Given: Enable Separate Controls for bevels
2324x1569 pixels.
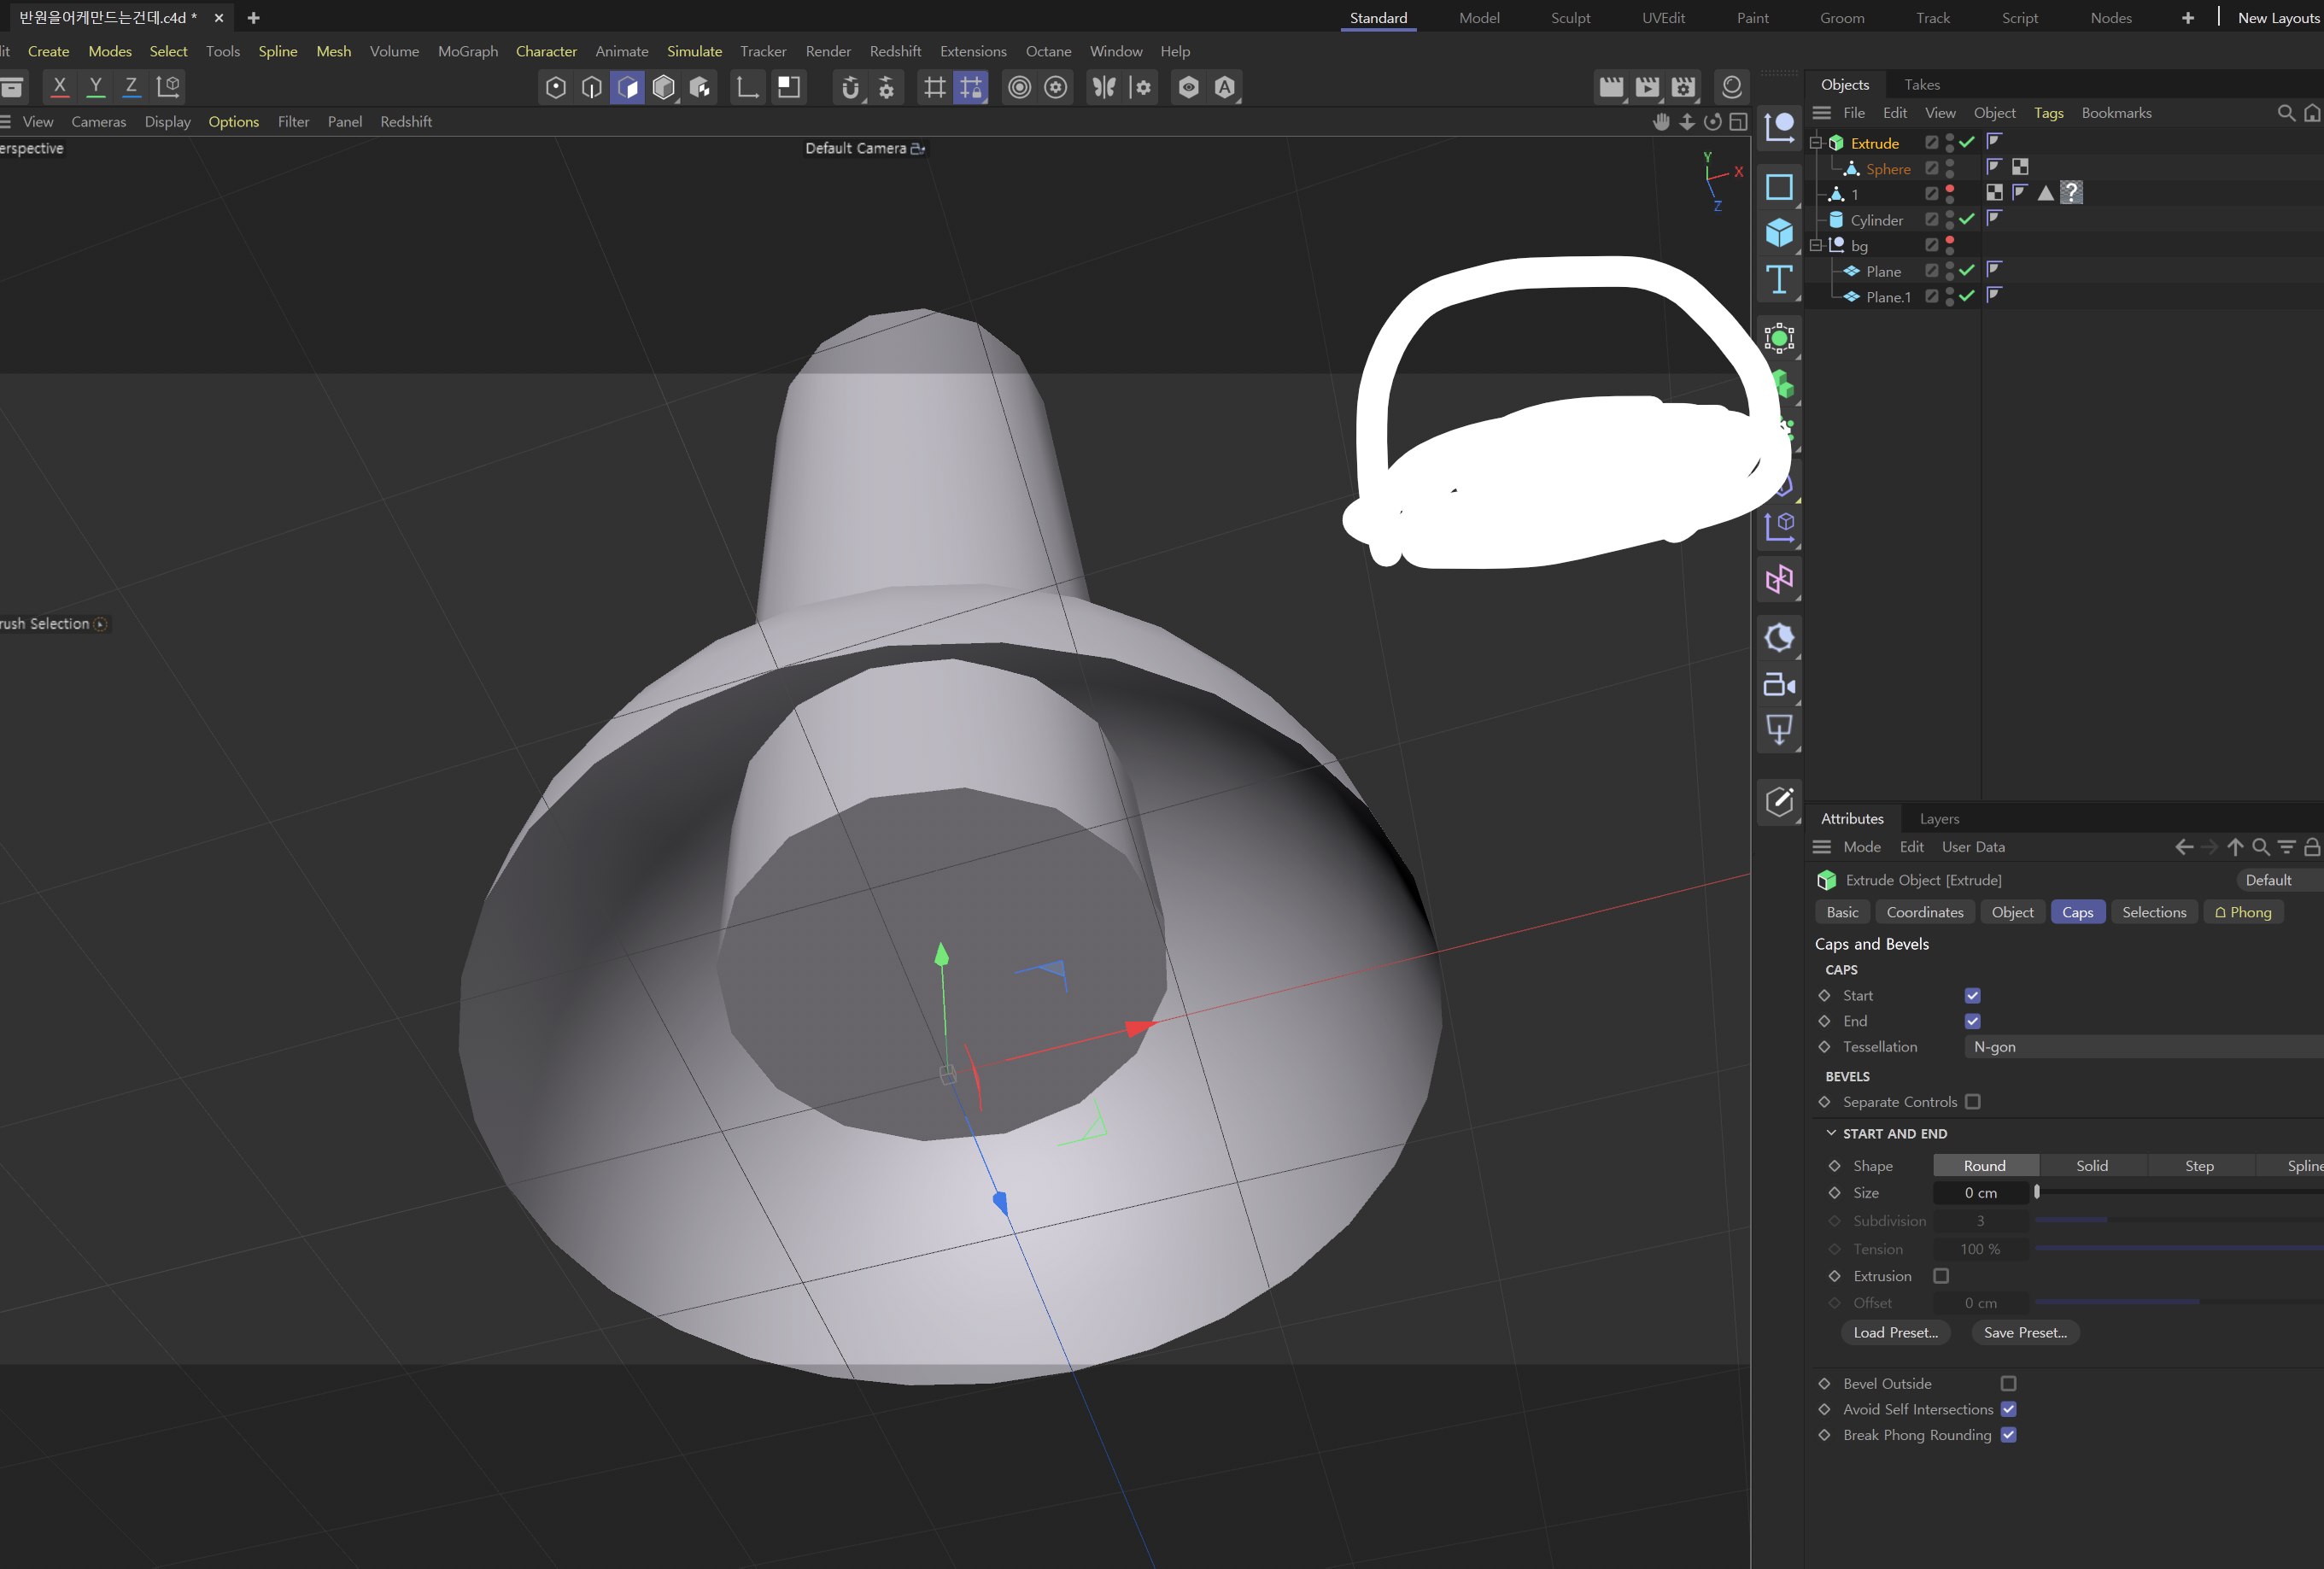Looking at the screenshot, I should (x=1972, y=1102).
